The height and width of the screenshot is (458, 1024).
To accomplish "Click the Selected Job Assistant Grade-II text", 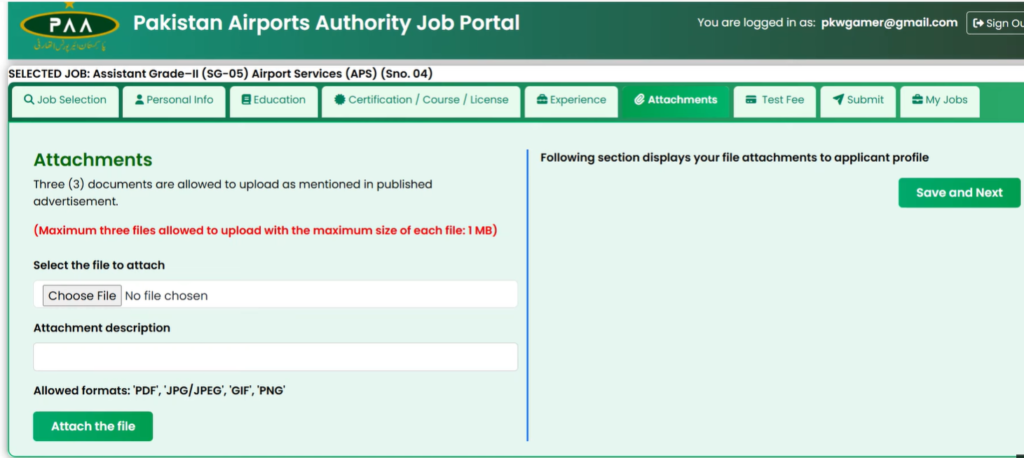I will point(220,73).
